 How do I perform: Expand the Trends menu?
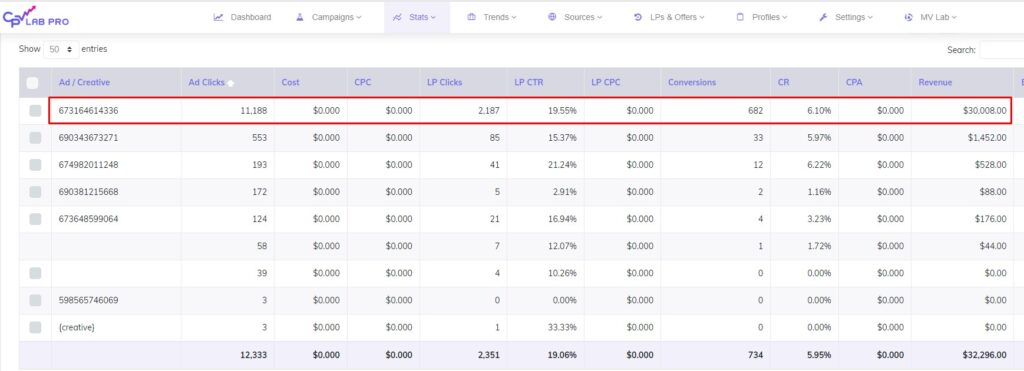pos(492,18)
